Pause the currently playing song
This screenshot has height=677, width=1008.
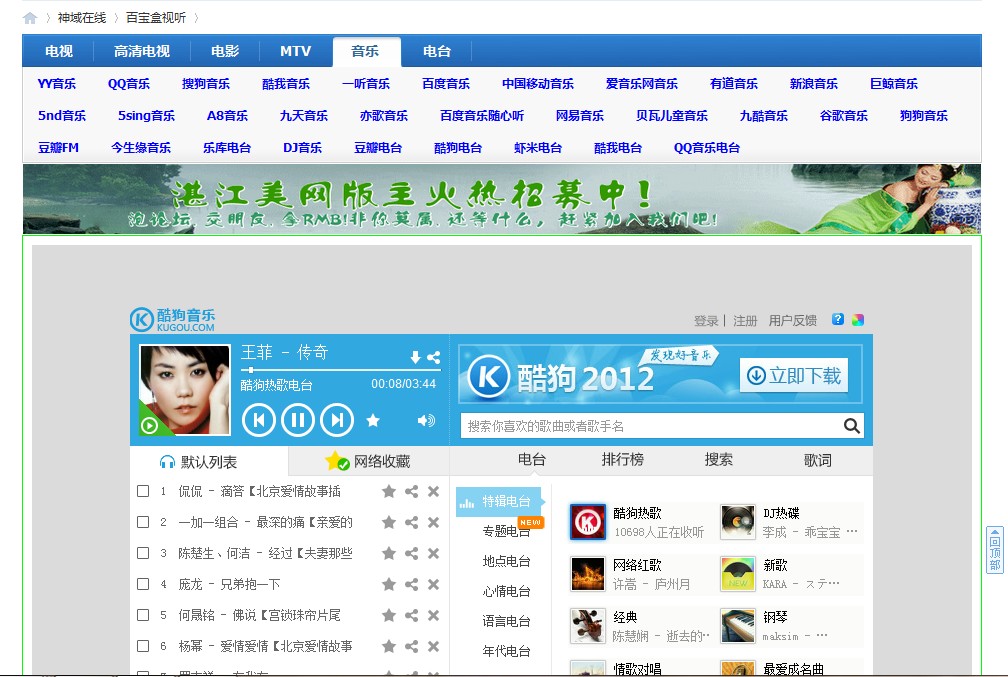[x=298, y=420]
